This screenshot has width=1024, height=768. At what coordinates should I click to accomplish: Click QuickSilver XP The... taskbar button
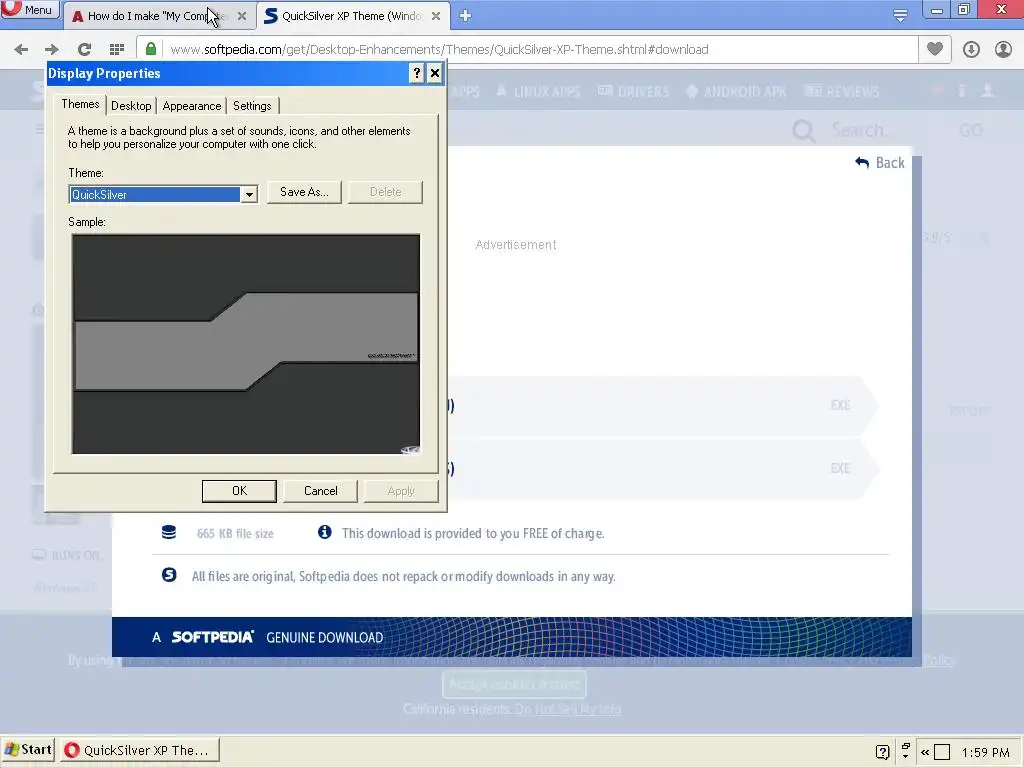[140, 750]
